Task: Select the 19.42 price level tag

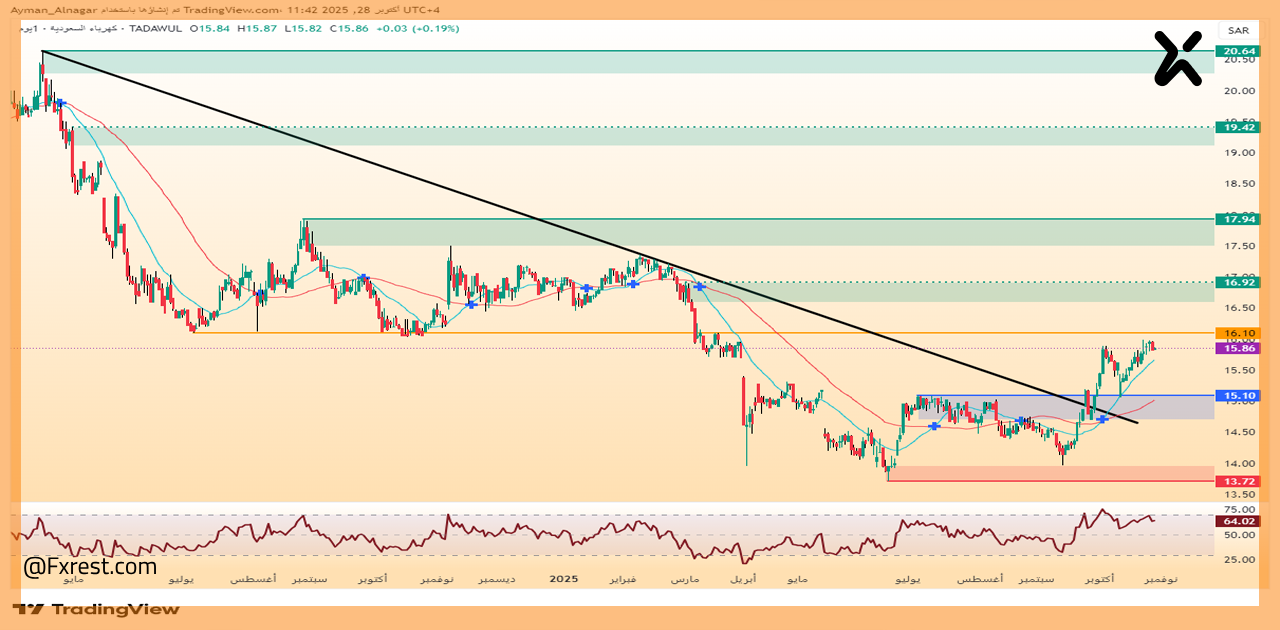Action: tap(1235, 127)
